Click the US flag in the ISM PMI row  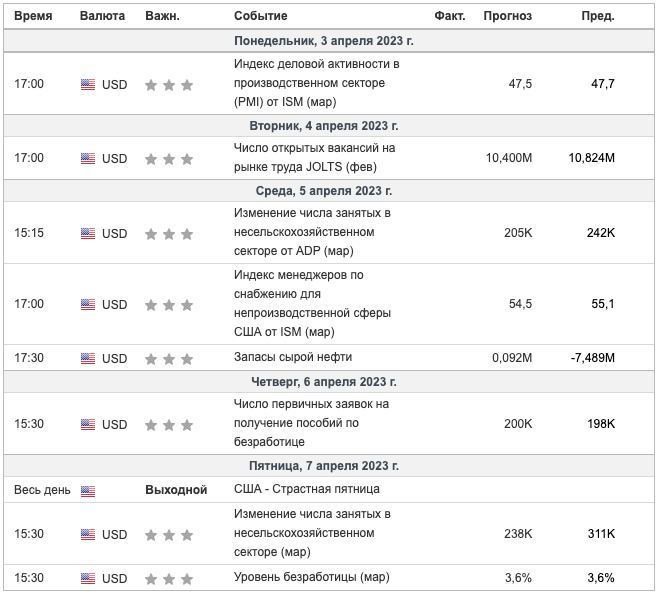click(88, 85)
